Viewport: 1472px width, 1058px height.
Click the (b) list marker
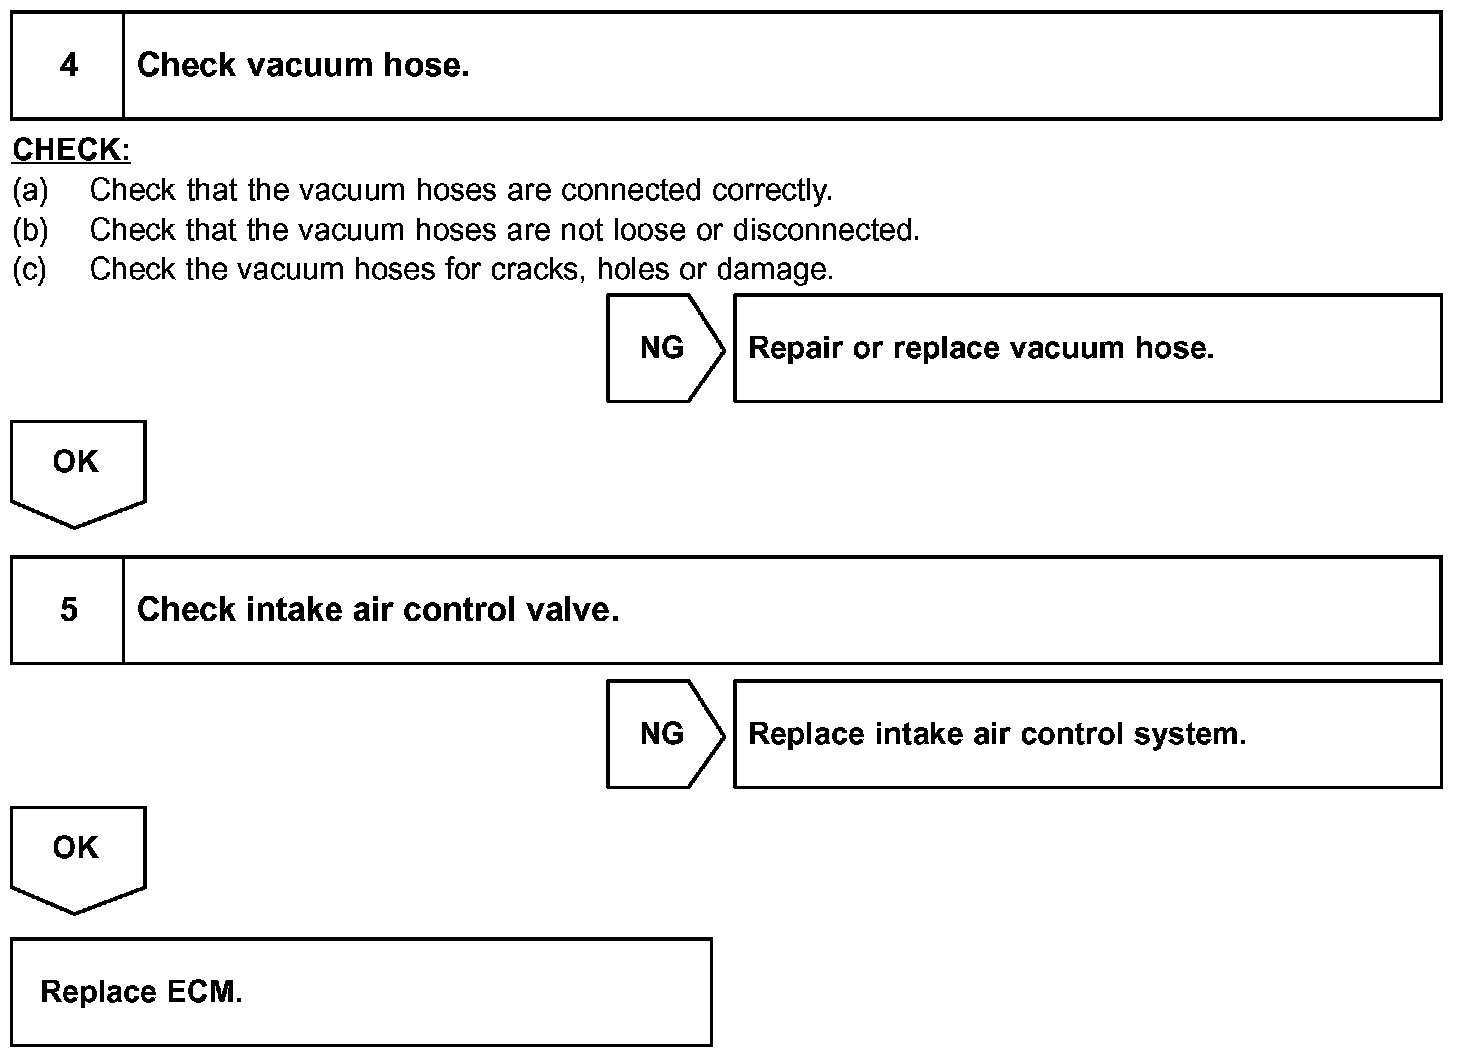click(x=30, y=230)
